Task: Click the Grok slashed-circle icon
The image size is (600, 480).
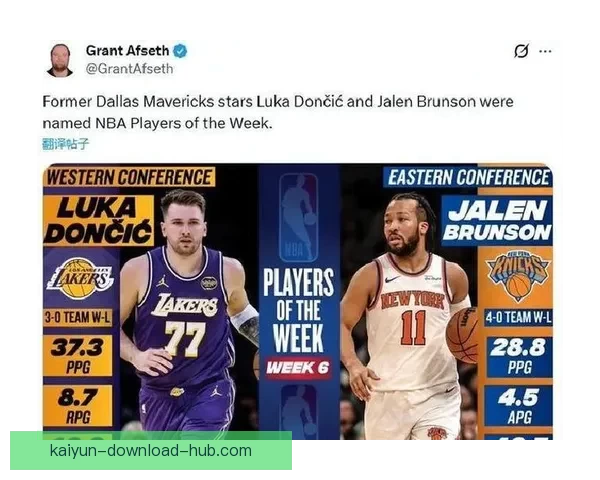Action: pyautogui.click(x=521, y=51)
